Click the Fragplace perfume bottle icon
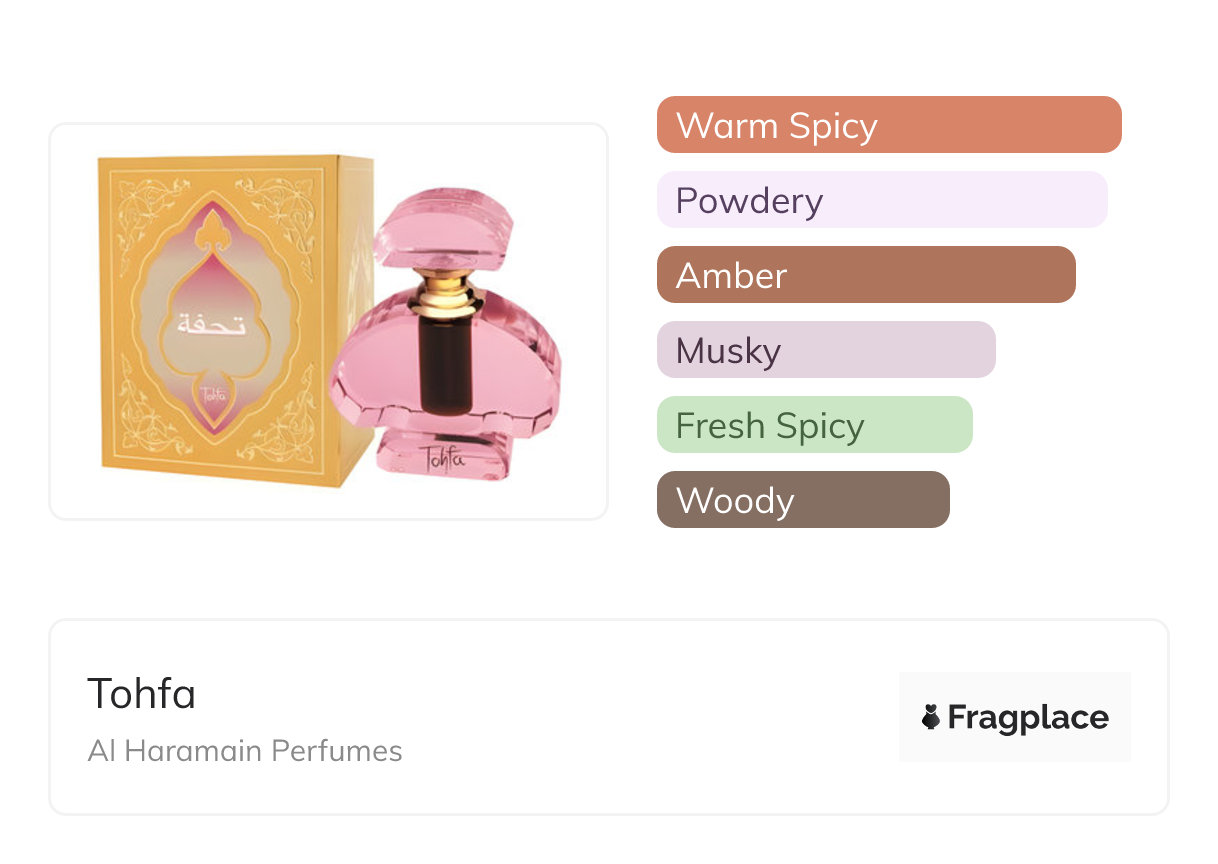This screenshot has height=864, width=1218. tap(931, 717)
